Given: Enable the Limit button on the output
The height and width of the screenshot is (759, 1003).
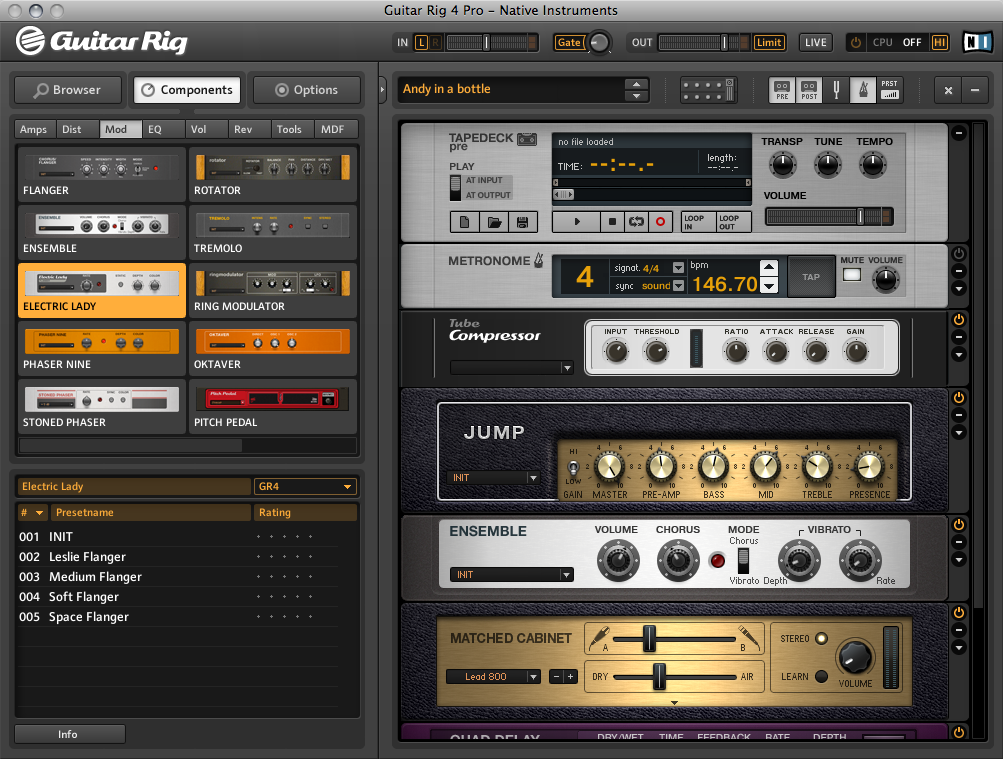Looking at the screenshot, I should (x=768, y=42).
